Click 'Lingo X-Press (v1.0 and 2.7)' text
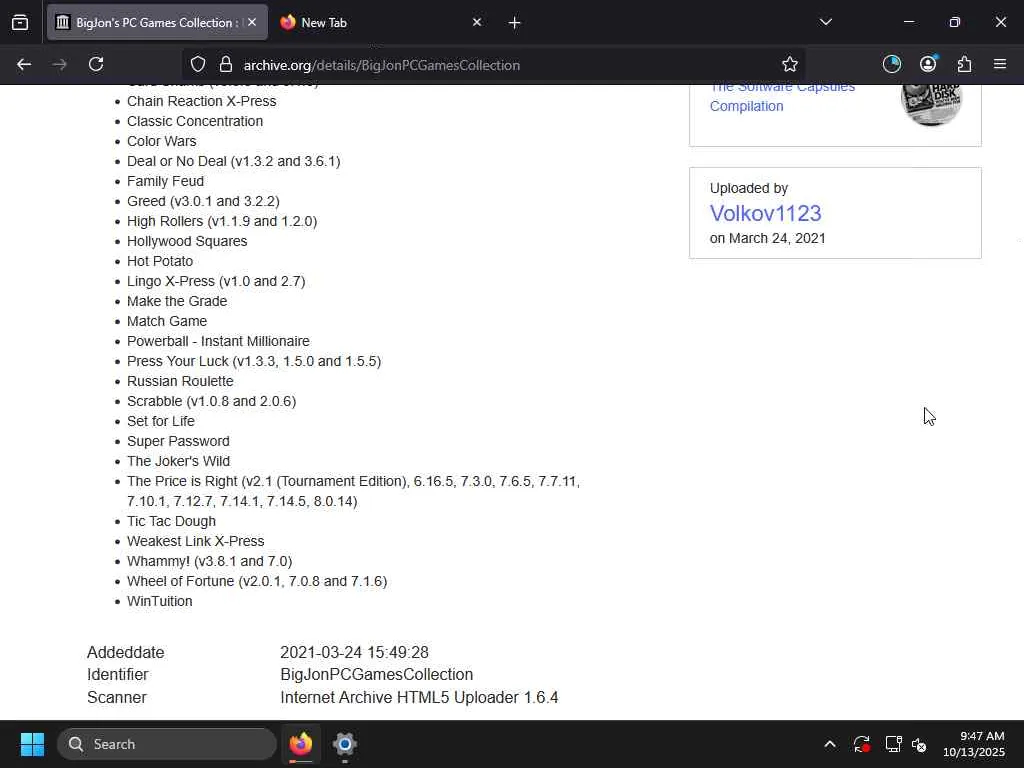The image size is (1024, 768). coord(216,281)
